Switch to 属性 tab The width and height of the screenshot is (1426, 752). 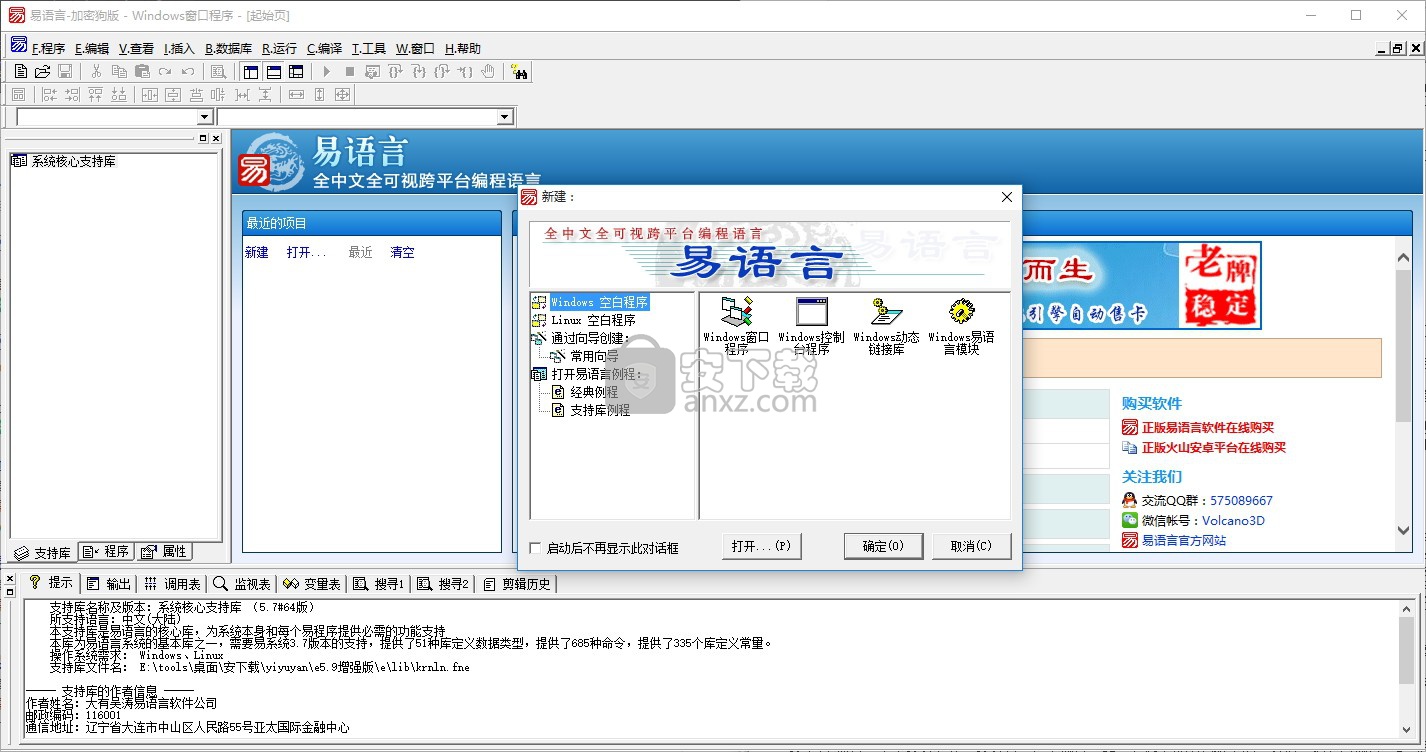[164, 552]
